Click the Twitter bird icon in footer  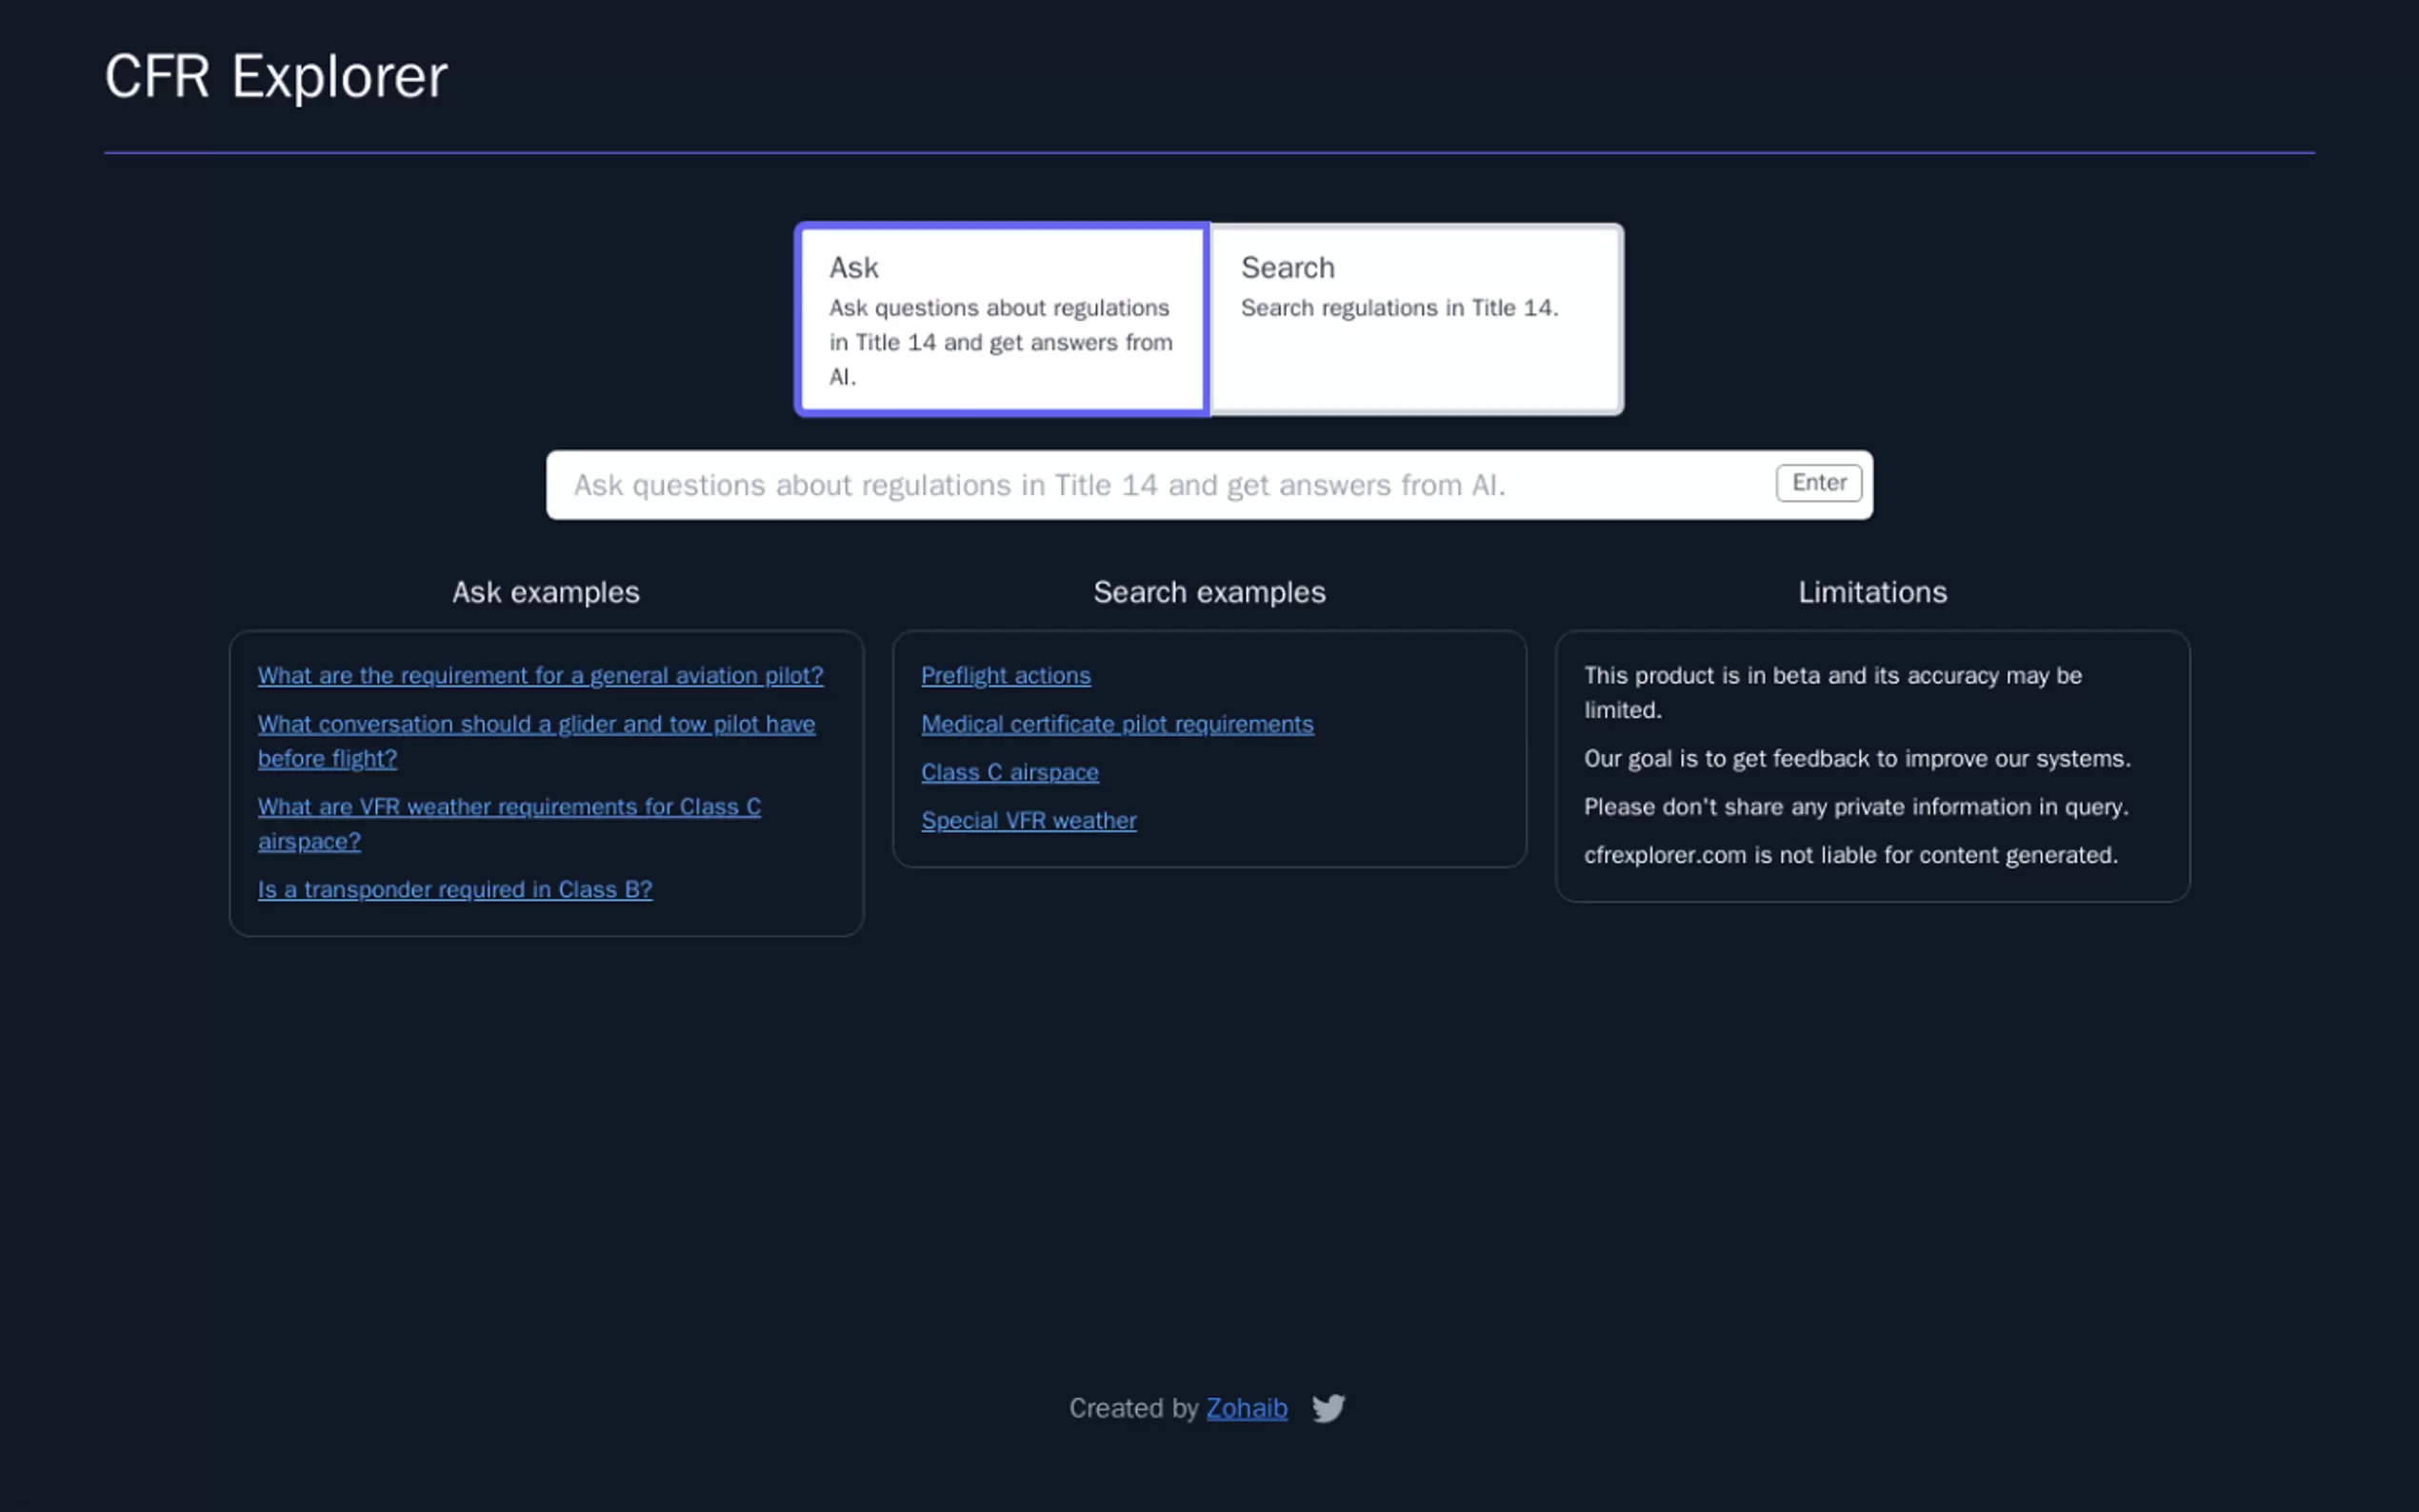click(1328, 1408)
